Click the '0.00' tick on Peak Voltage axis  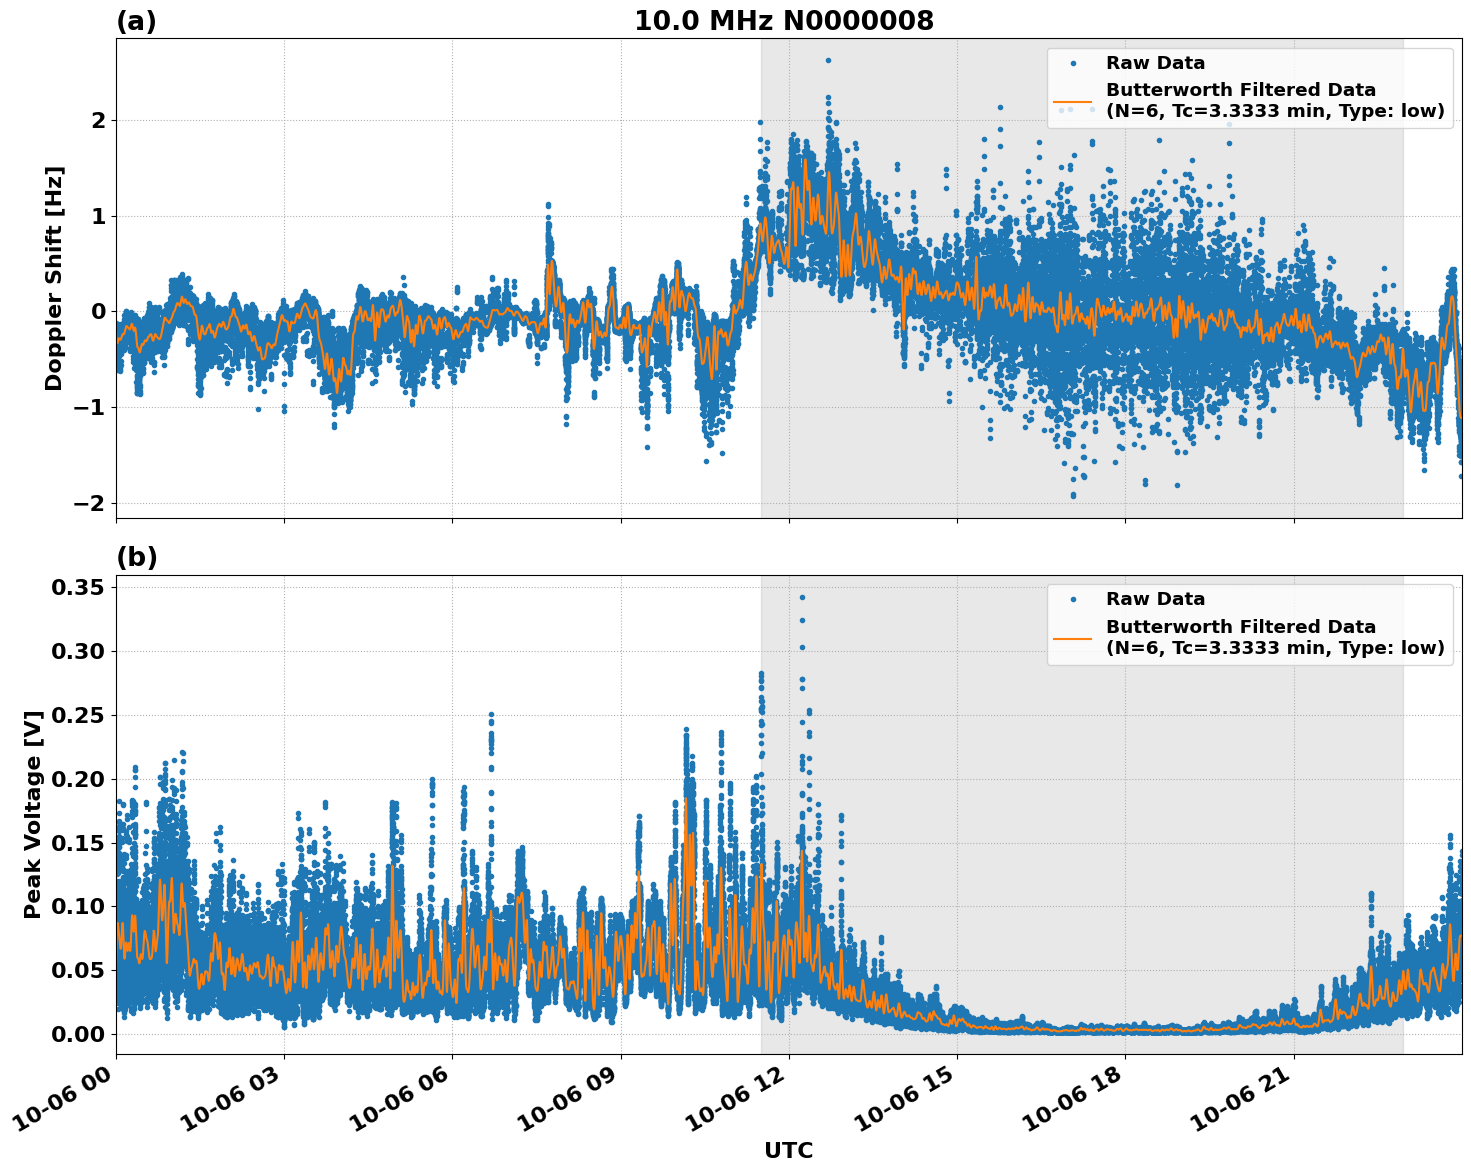click(x=78, y=1034)
